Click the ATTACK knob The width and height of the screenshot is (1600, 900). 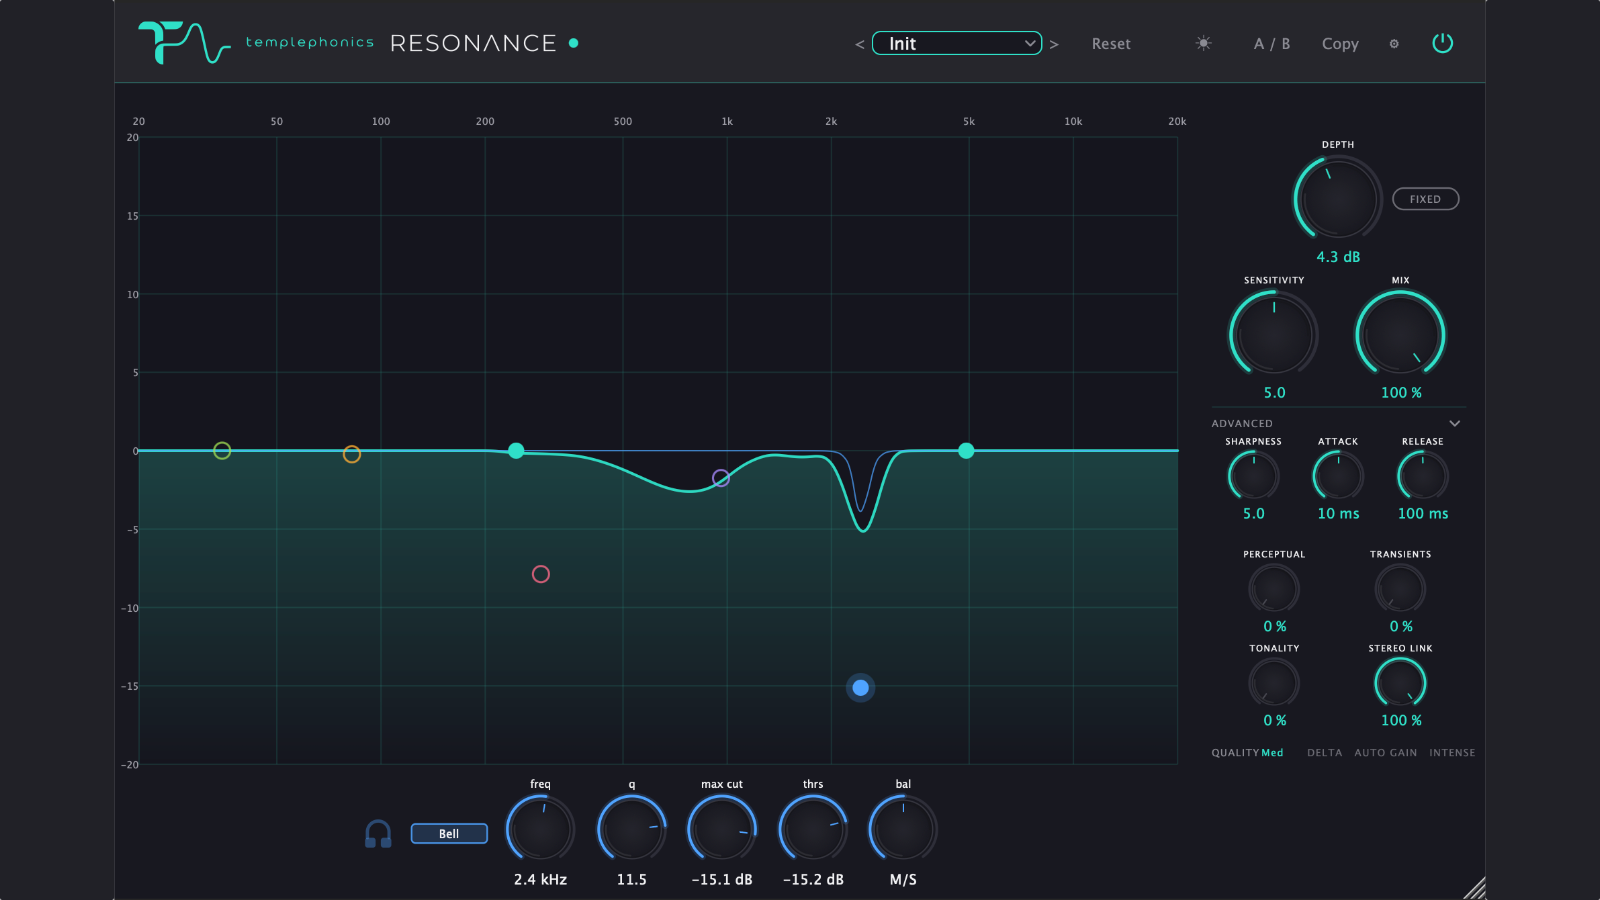pos(1338,475)
